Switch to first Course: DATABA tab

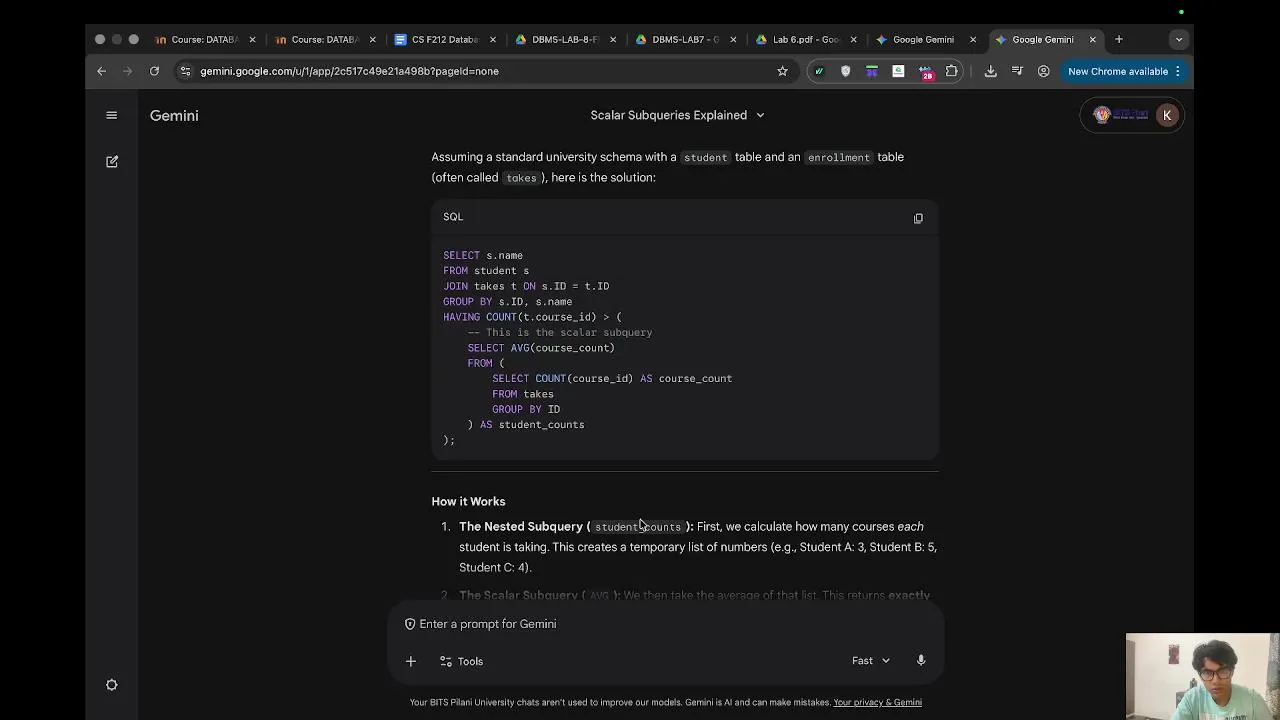tap(203, 40)
